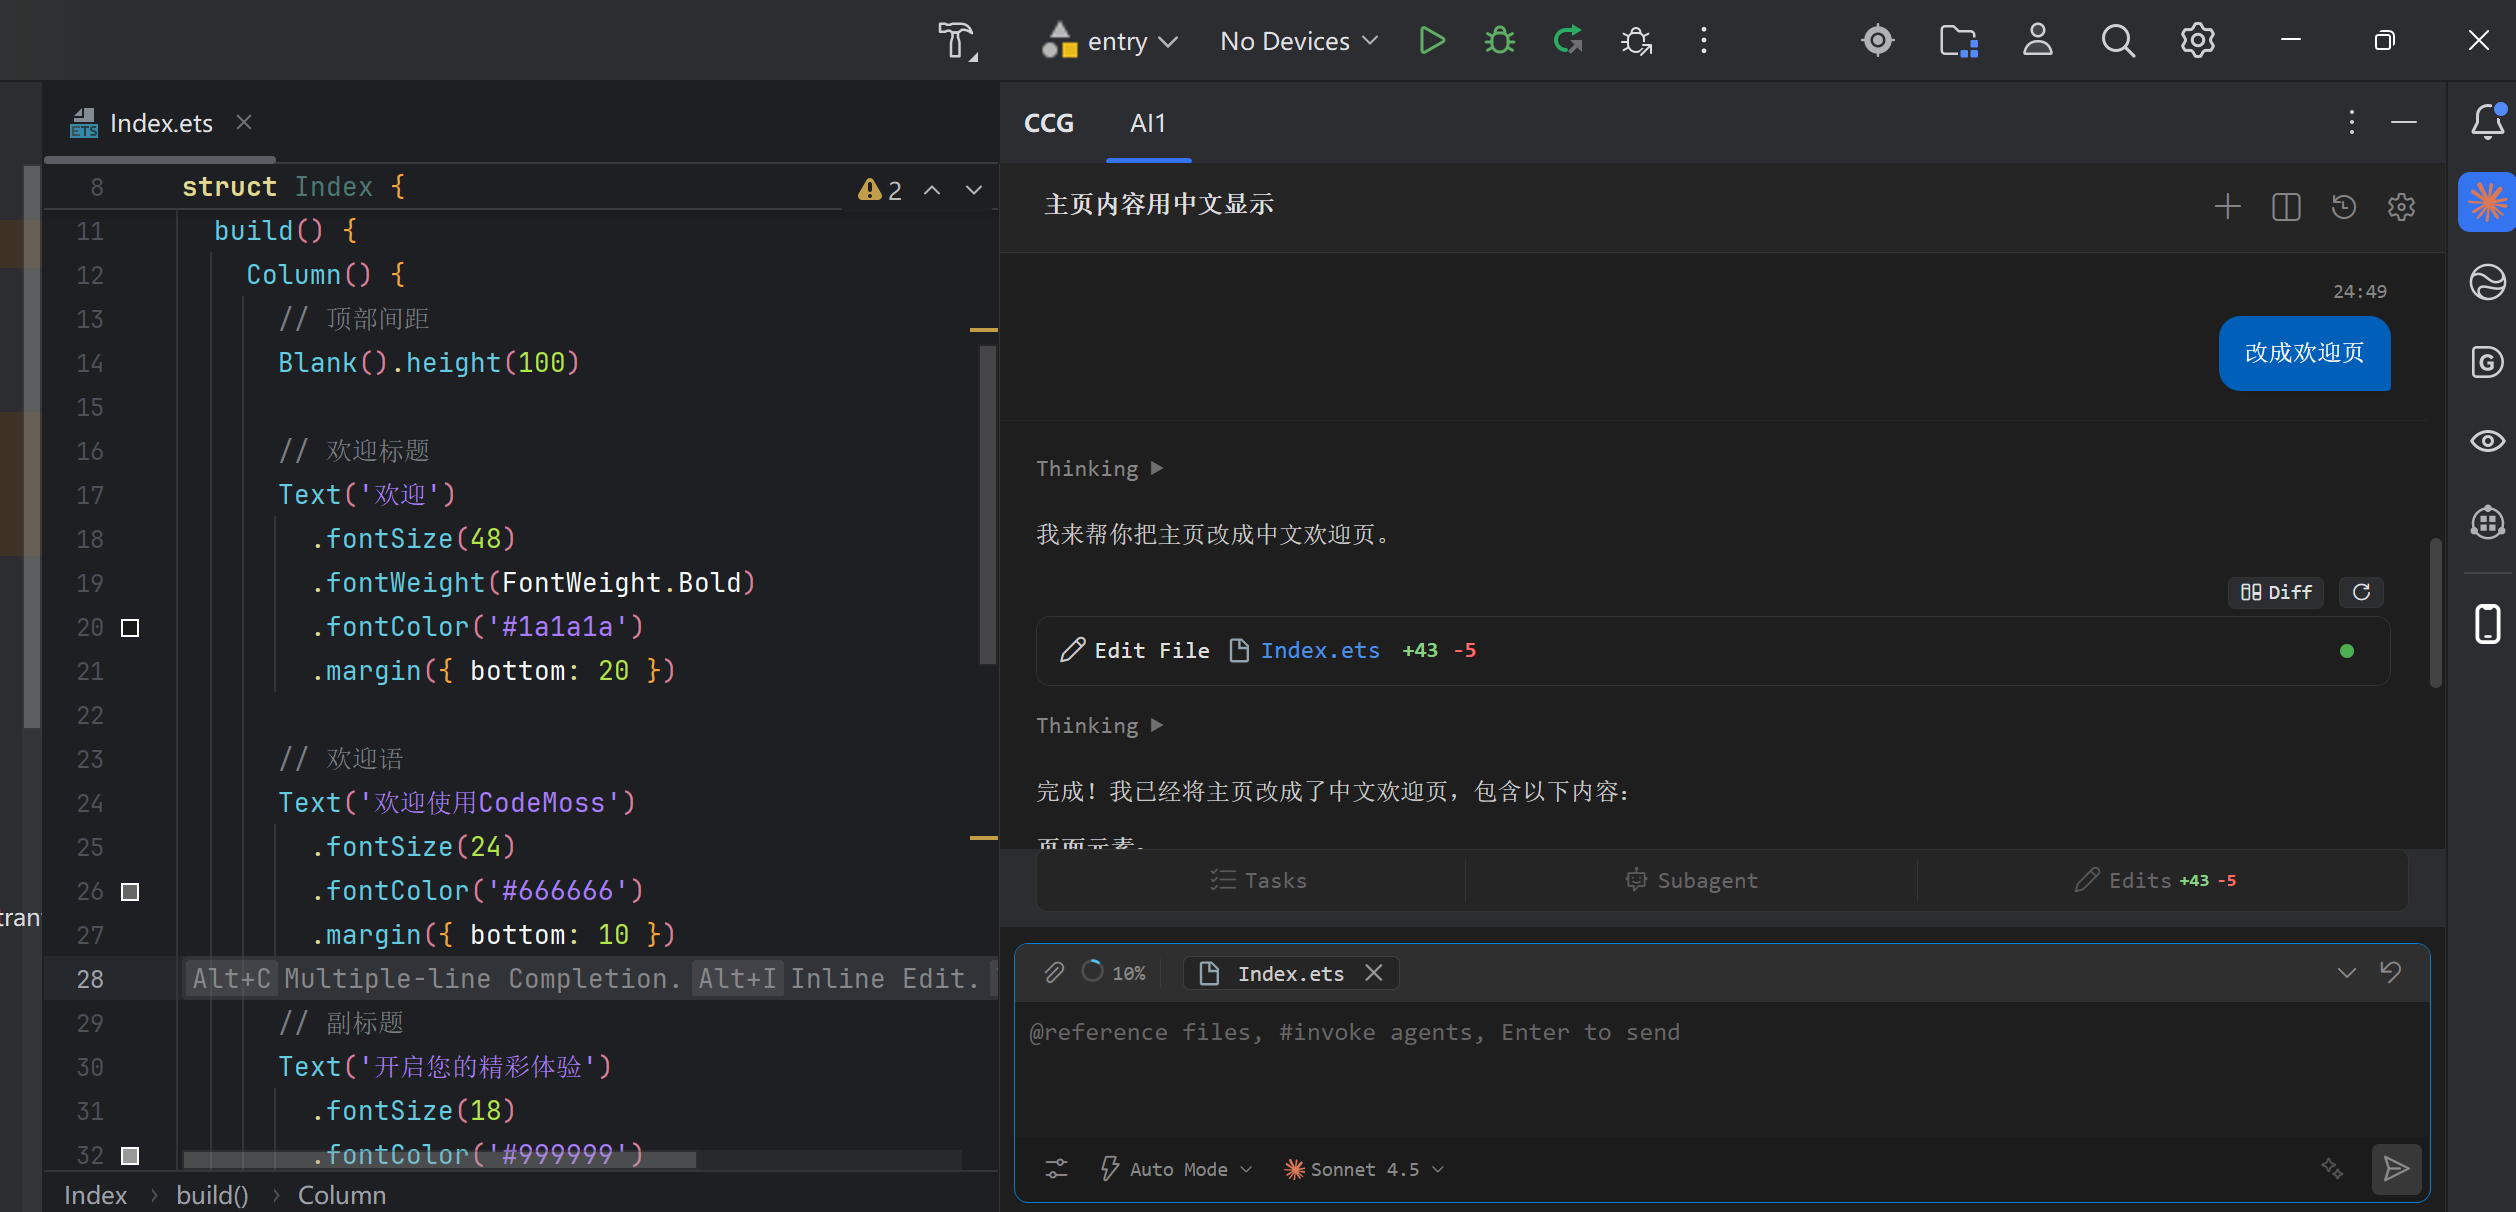Image resolution: width=2516 pixels, height=1212 pixels.
Task: Click the green Debug bug icon
Action: pyautogui.click(x=1499, y=41)
